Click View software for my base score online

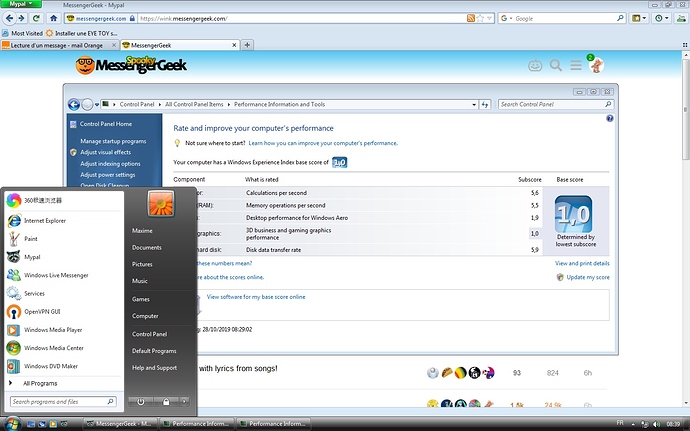click(256, 297)
